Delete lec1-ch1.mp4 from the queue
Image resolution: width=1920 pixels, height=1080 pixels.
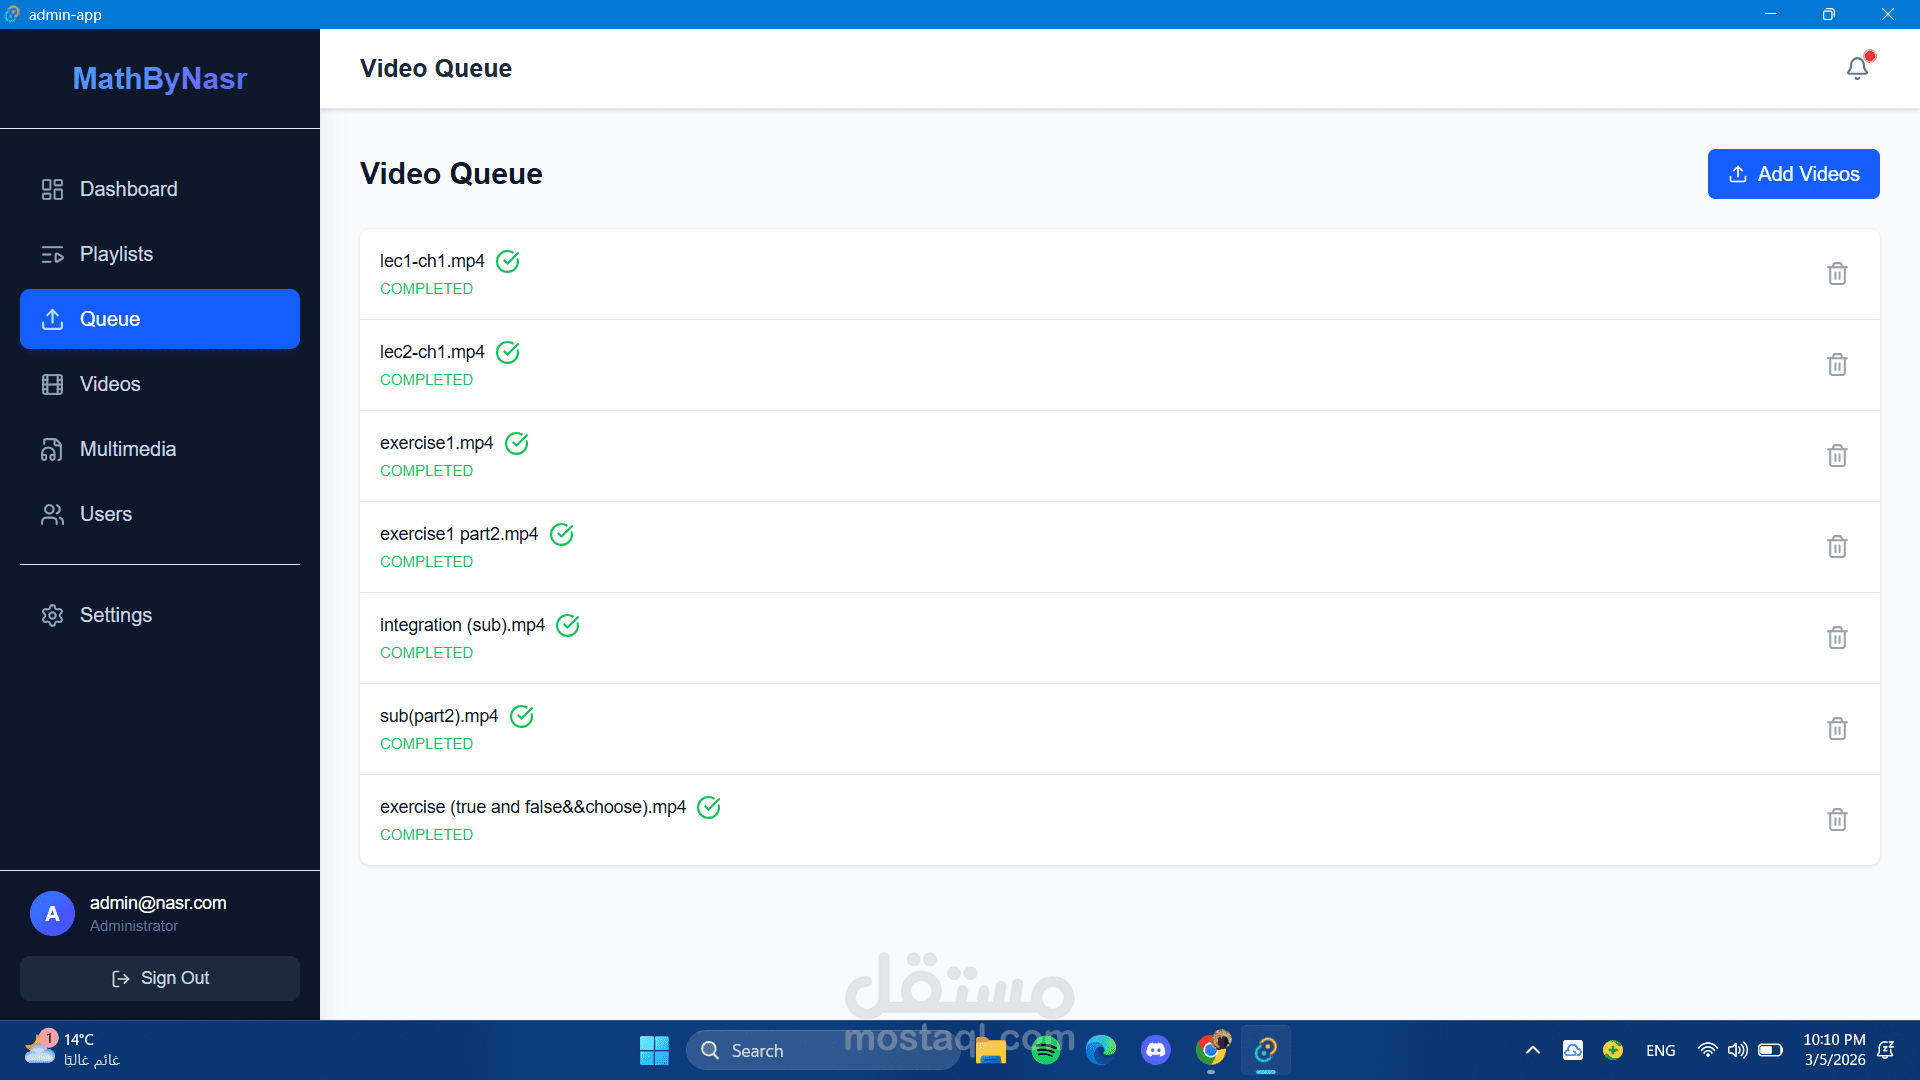pyautogui.click(x=1837, y=274)
